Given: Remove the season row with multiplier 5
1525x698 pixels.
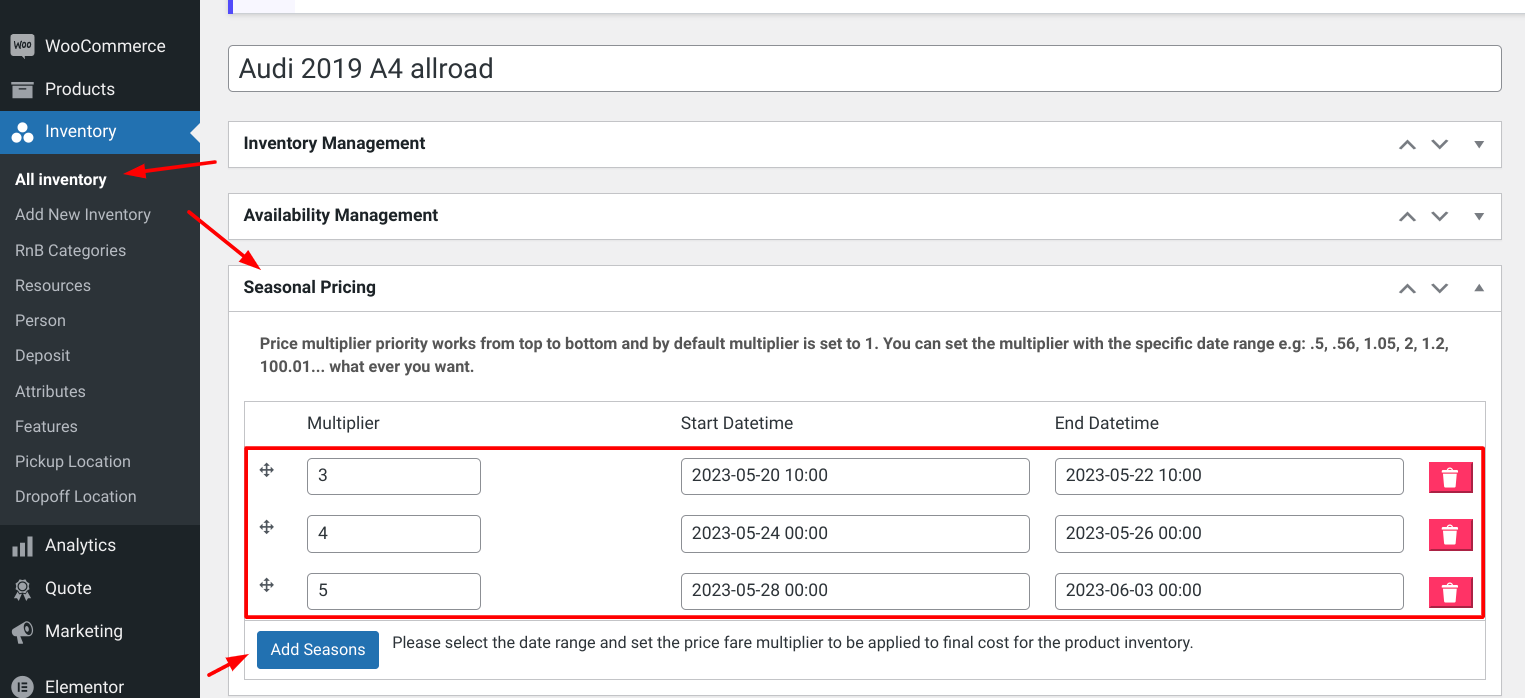Looking at the screenshot, I should point(1450,593).
